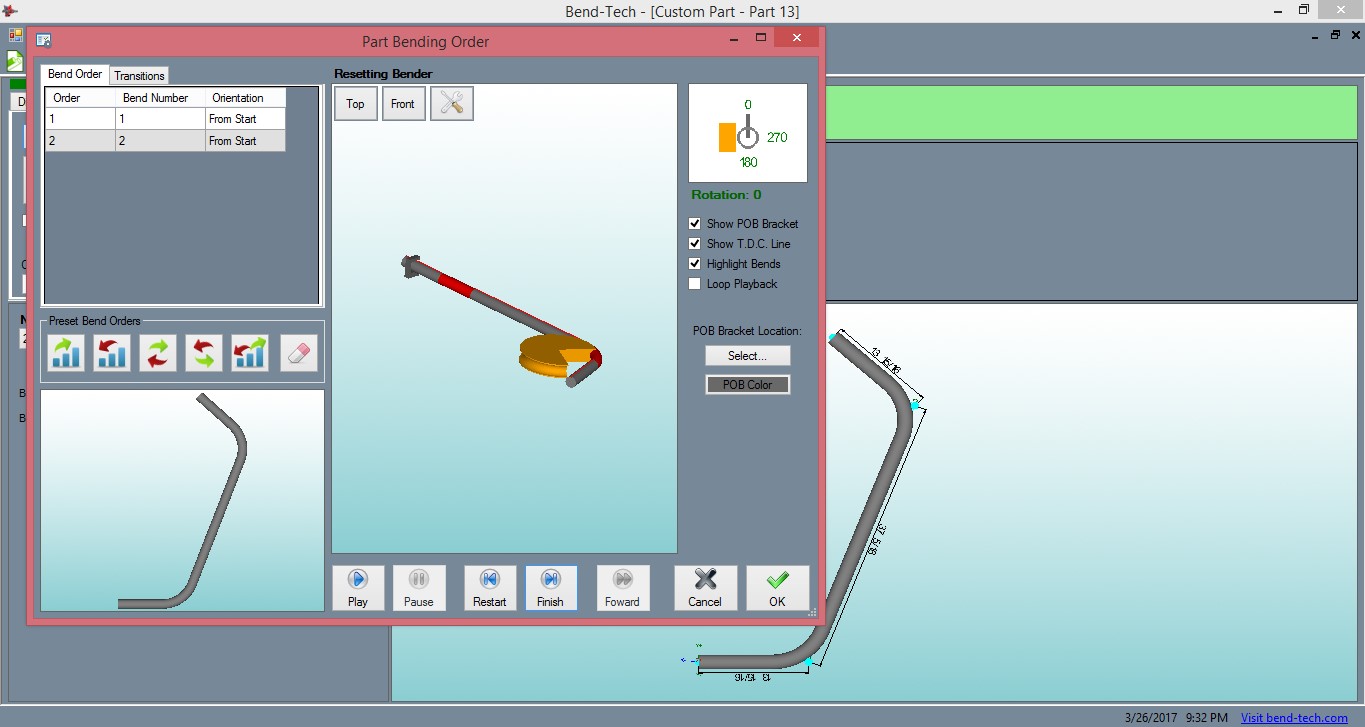
Task: Select Bend Number cell in order row 2
Action: click(160, 141)
